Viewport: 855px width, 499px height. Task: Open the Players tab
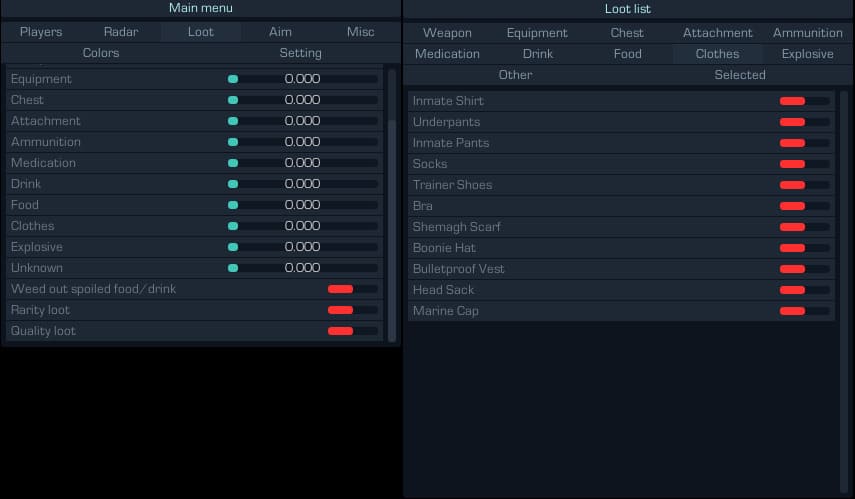pos(41,32)
